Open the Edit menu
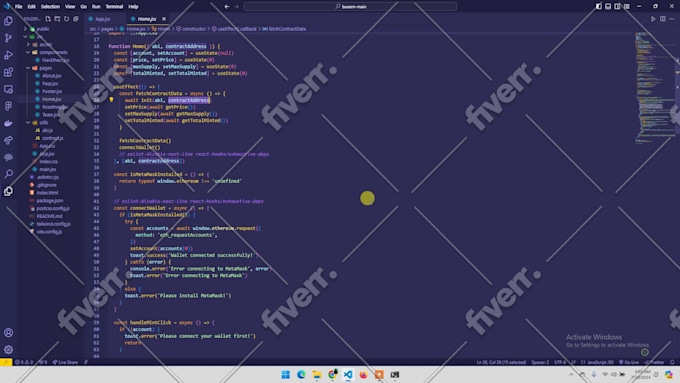 (x=32, y=7)
